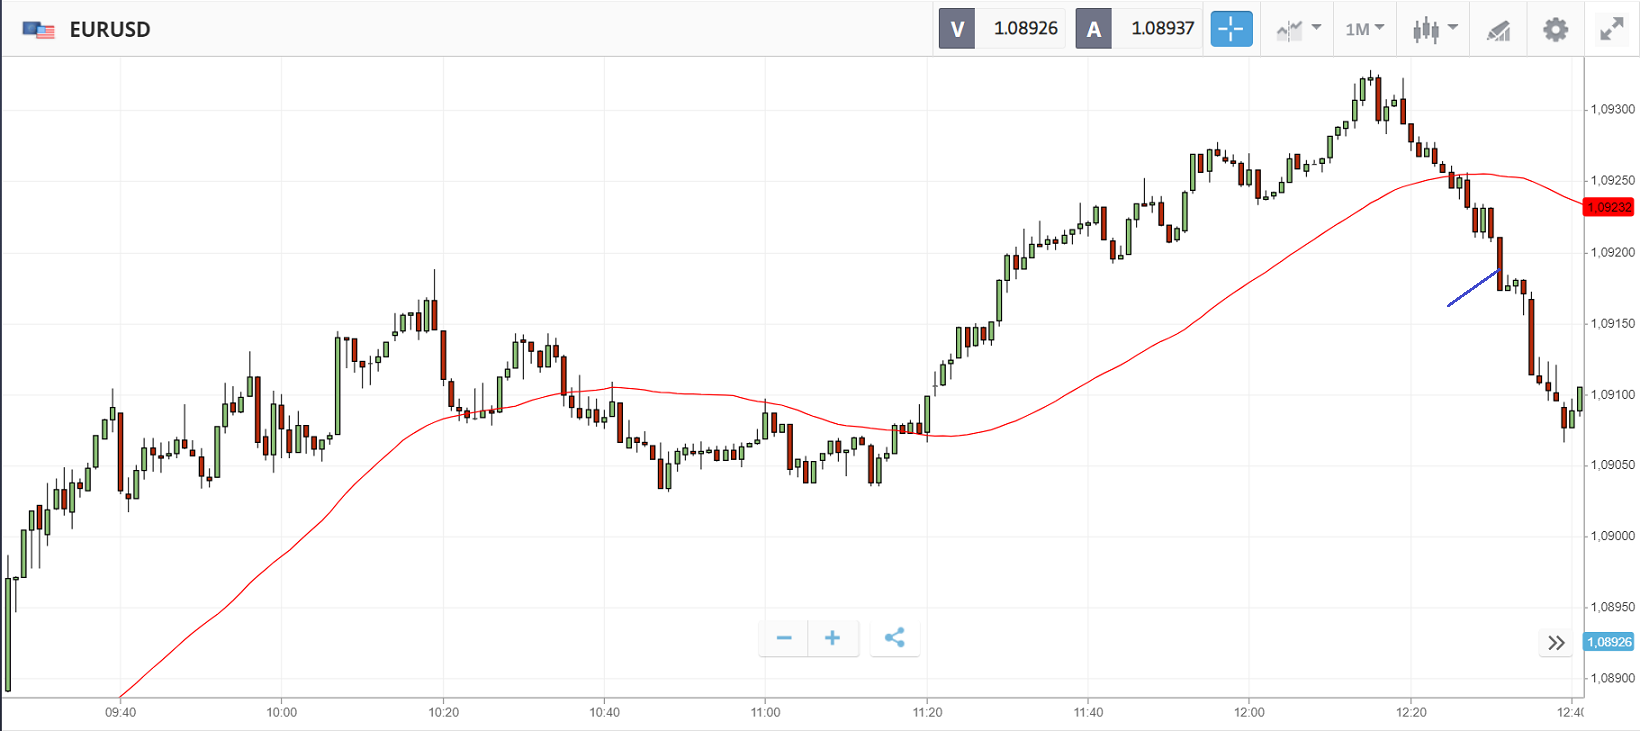Image resolution: width=1640 pixels, height=731 pixels.
Task: Zoom out with the minus button
Action: pos(784,638)
